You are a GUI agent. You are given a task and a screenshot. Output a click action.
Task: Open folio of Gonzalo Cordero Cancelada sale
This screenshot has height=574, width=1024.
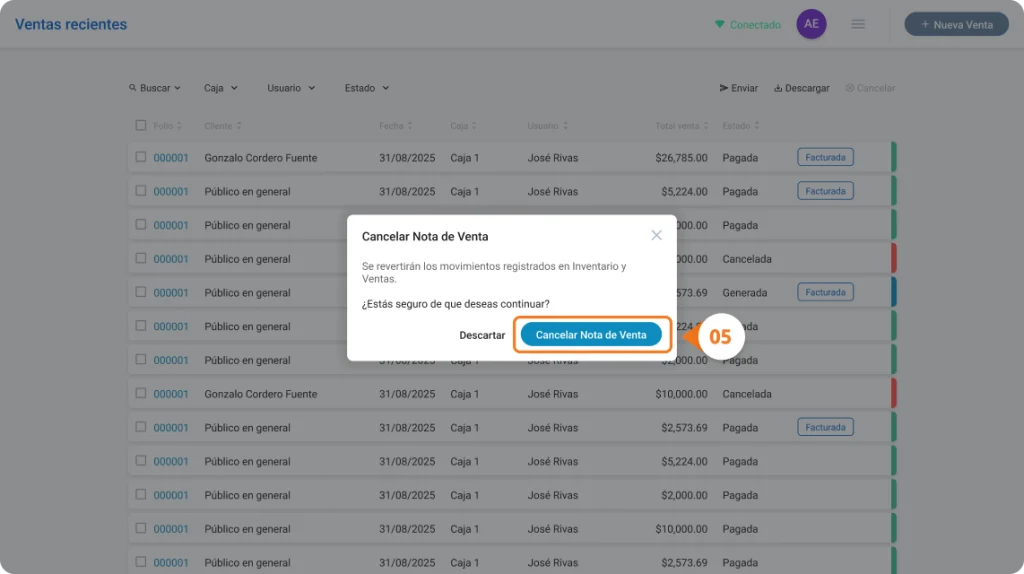[170, 394]
